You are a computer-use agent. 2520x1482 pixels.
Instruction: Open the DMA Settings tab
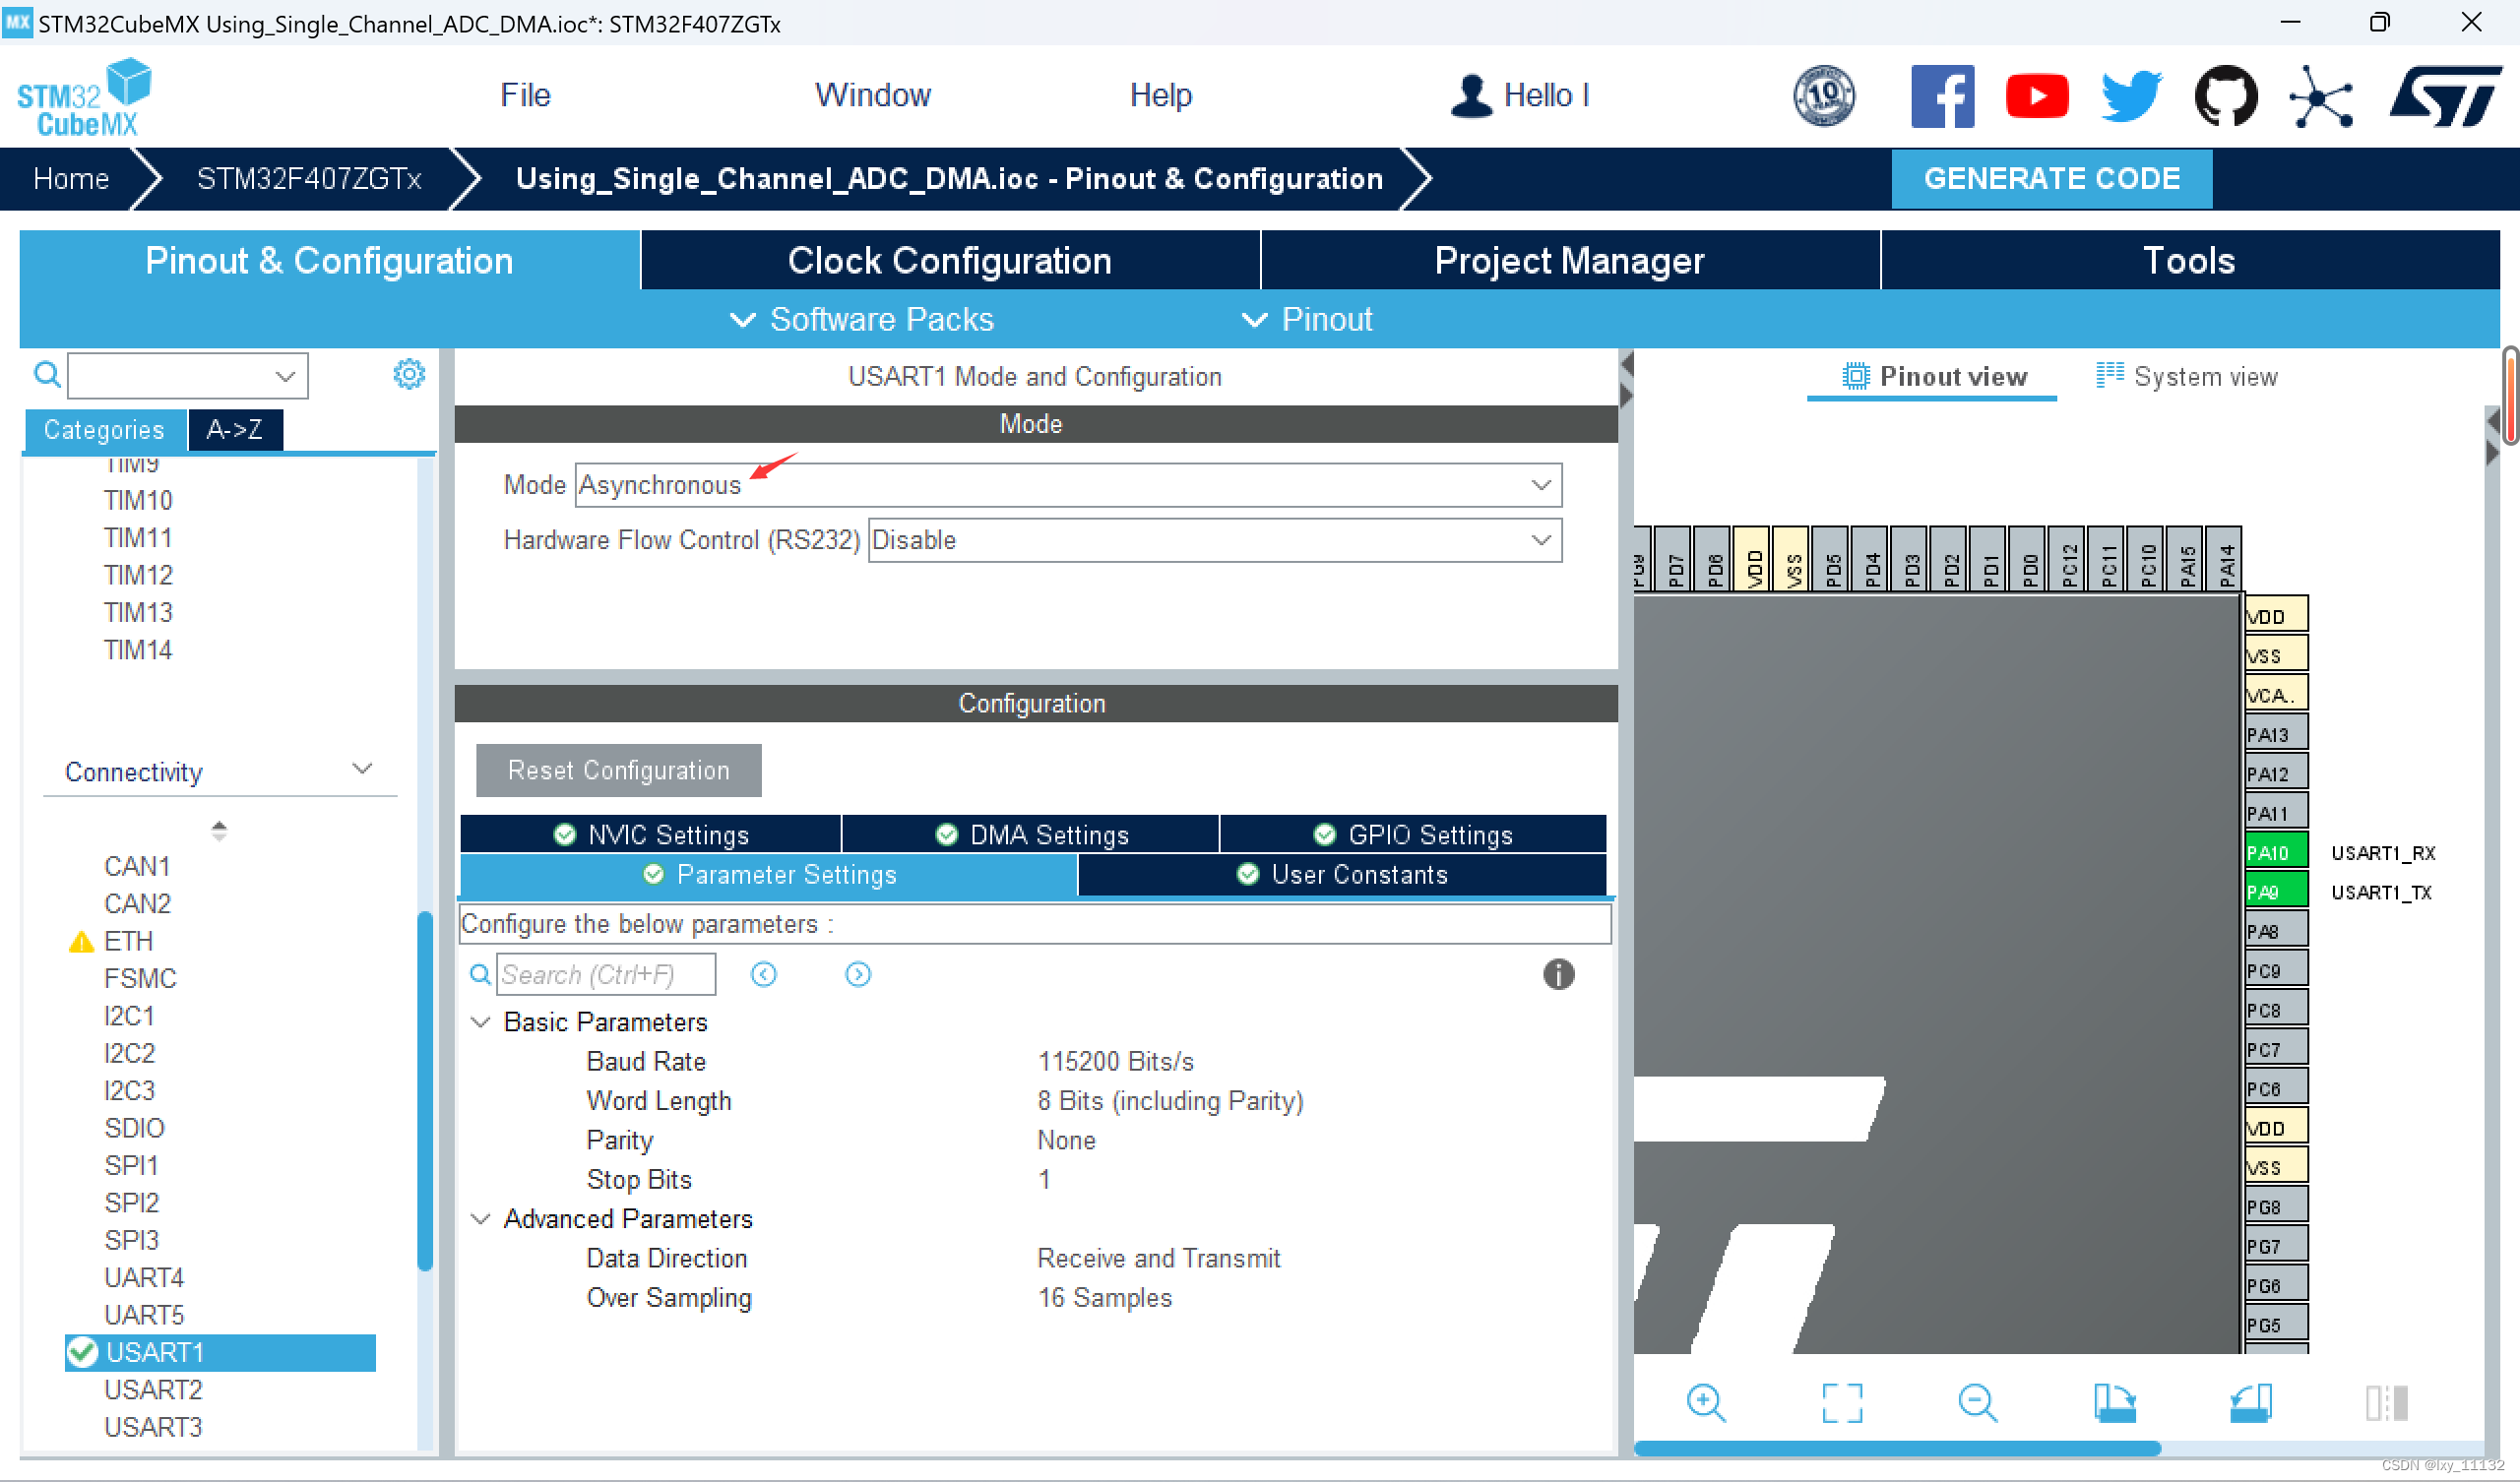pyautogui.click(x=1030, y=834)
